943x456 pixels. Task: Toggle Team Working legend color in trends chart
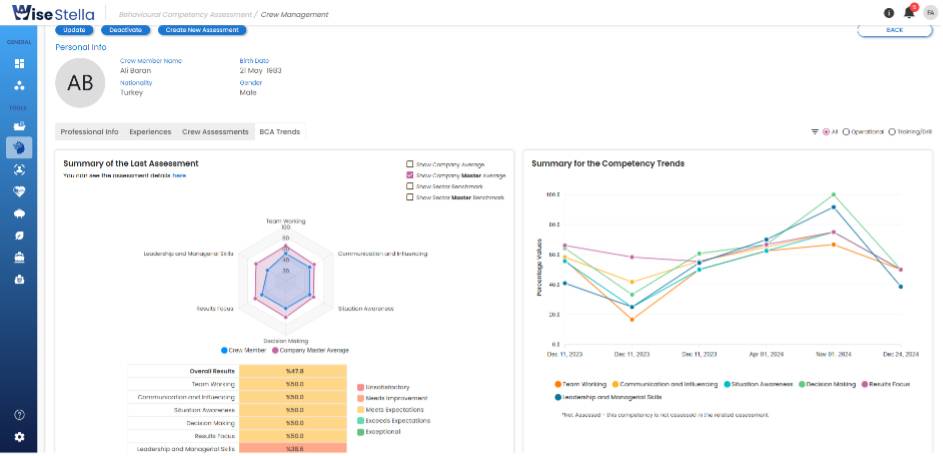pyautogui.click(x=555, y=383)
